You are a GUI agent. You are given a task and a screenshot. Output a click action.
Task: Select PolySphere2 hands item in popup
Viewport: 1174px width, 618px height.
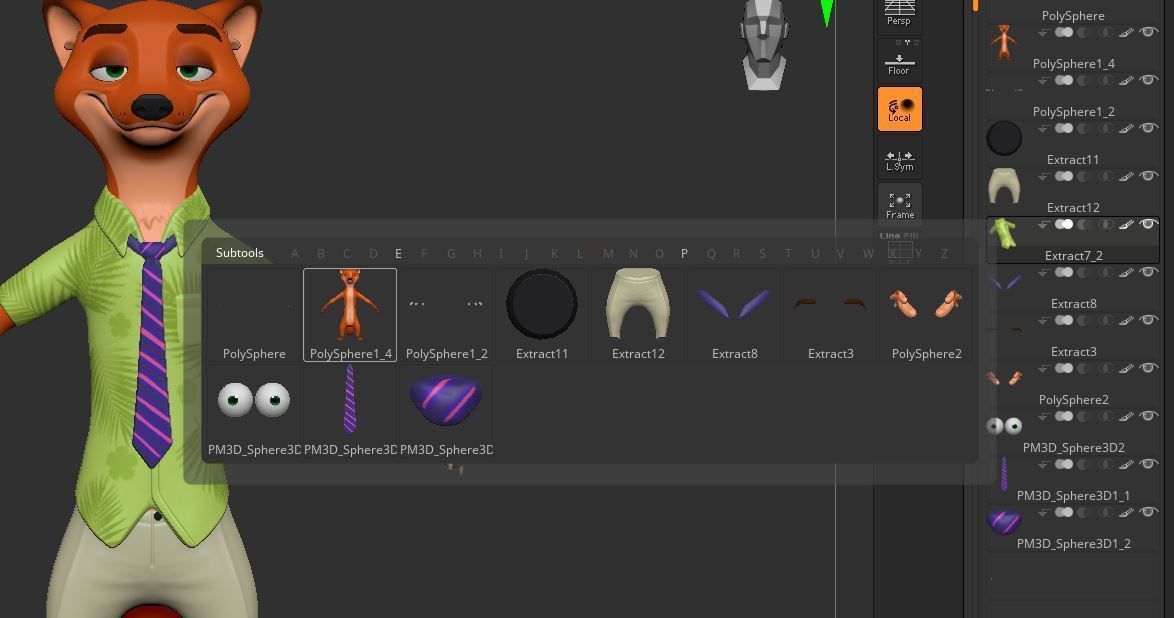926,315
